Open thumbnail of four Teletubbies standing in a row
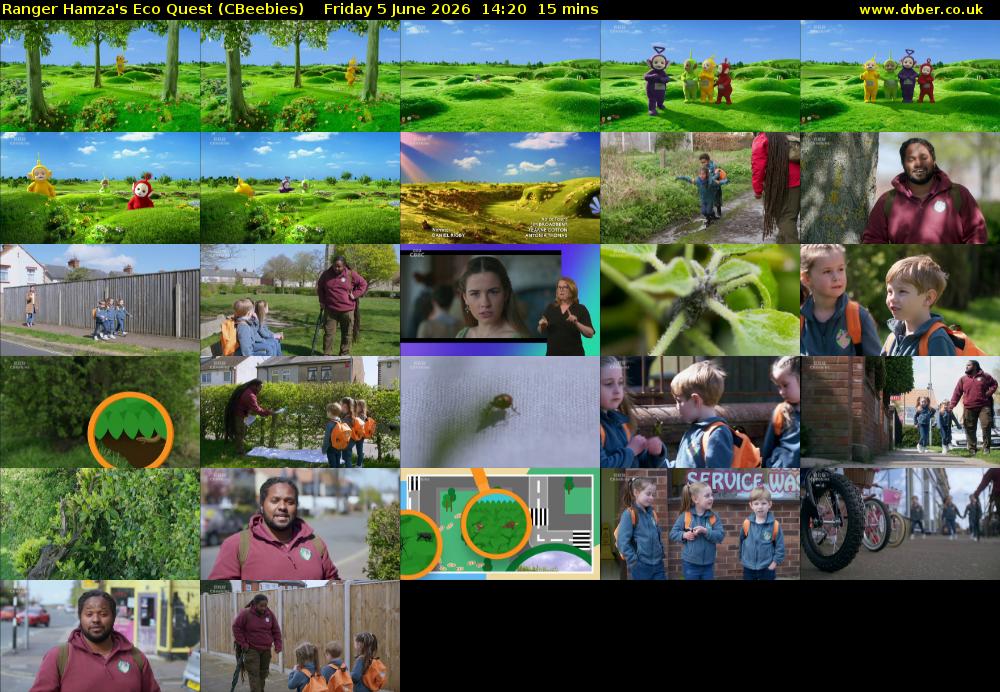The height and width of the screenshot is (692, 1000). (900, 76)
